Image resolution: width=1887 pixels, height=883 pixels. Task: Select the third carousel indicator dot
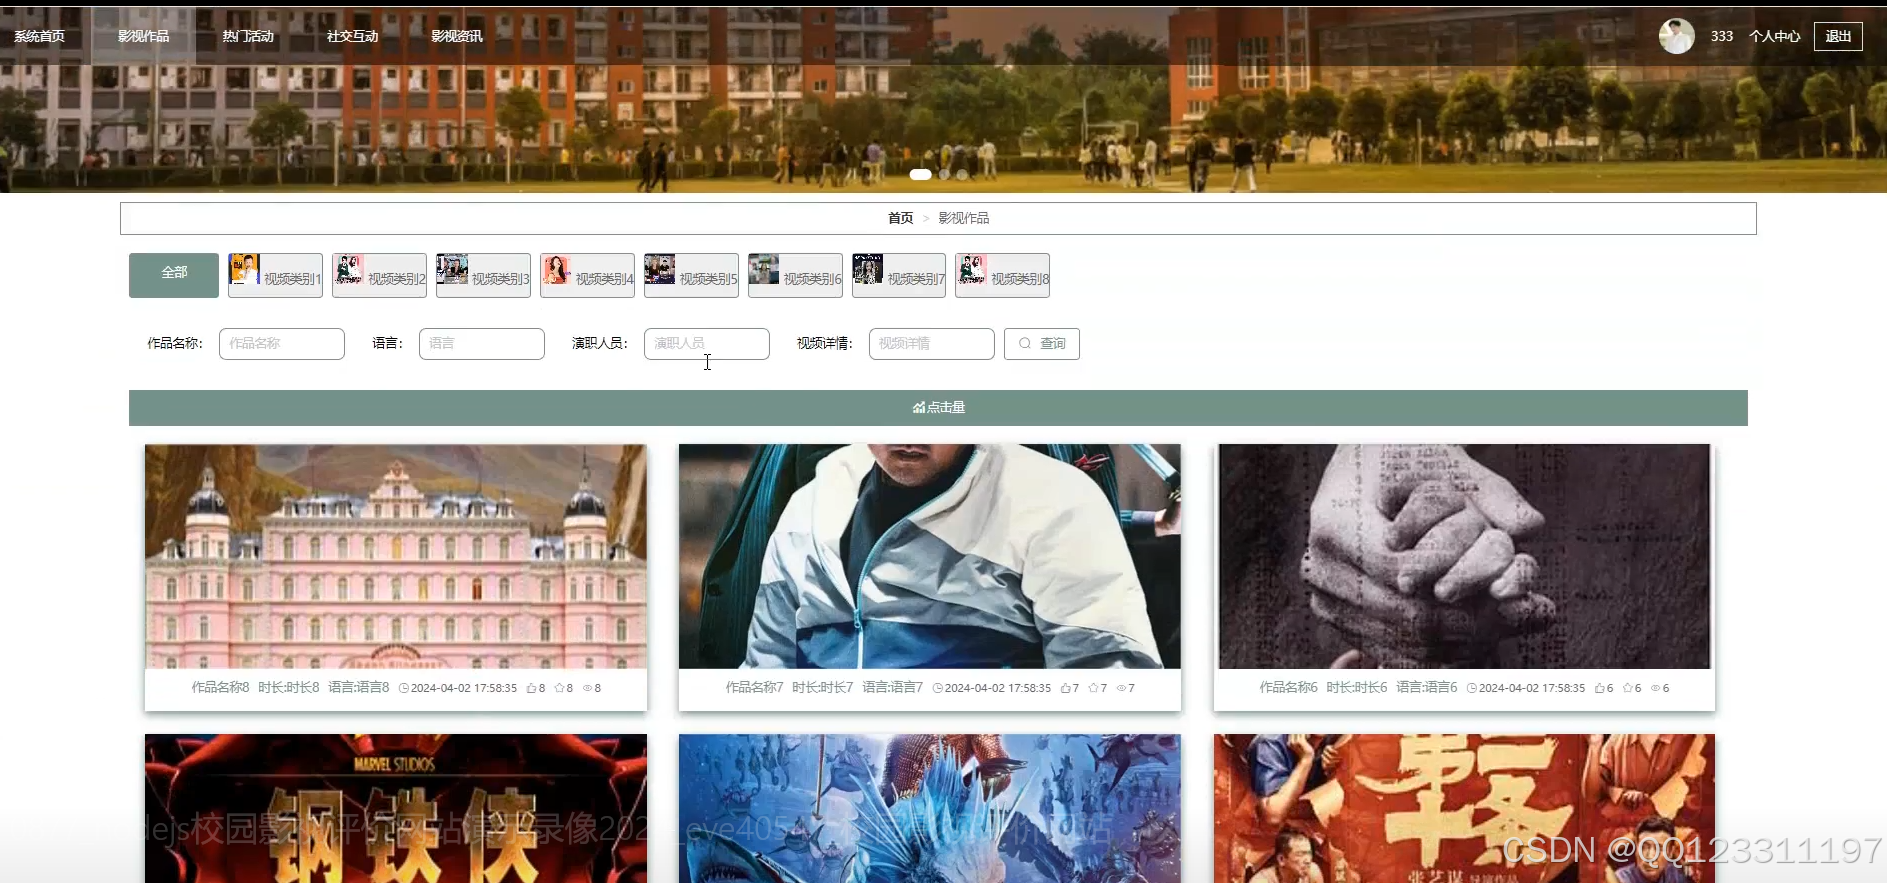[962, 174]
